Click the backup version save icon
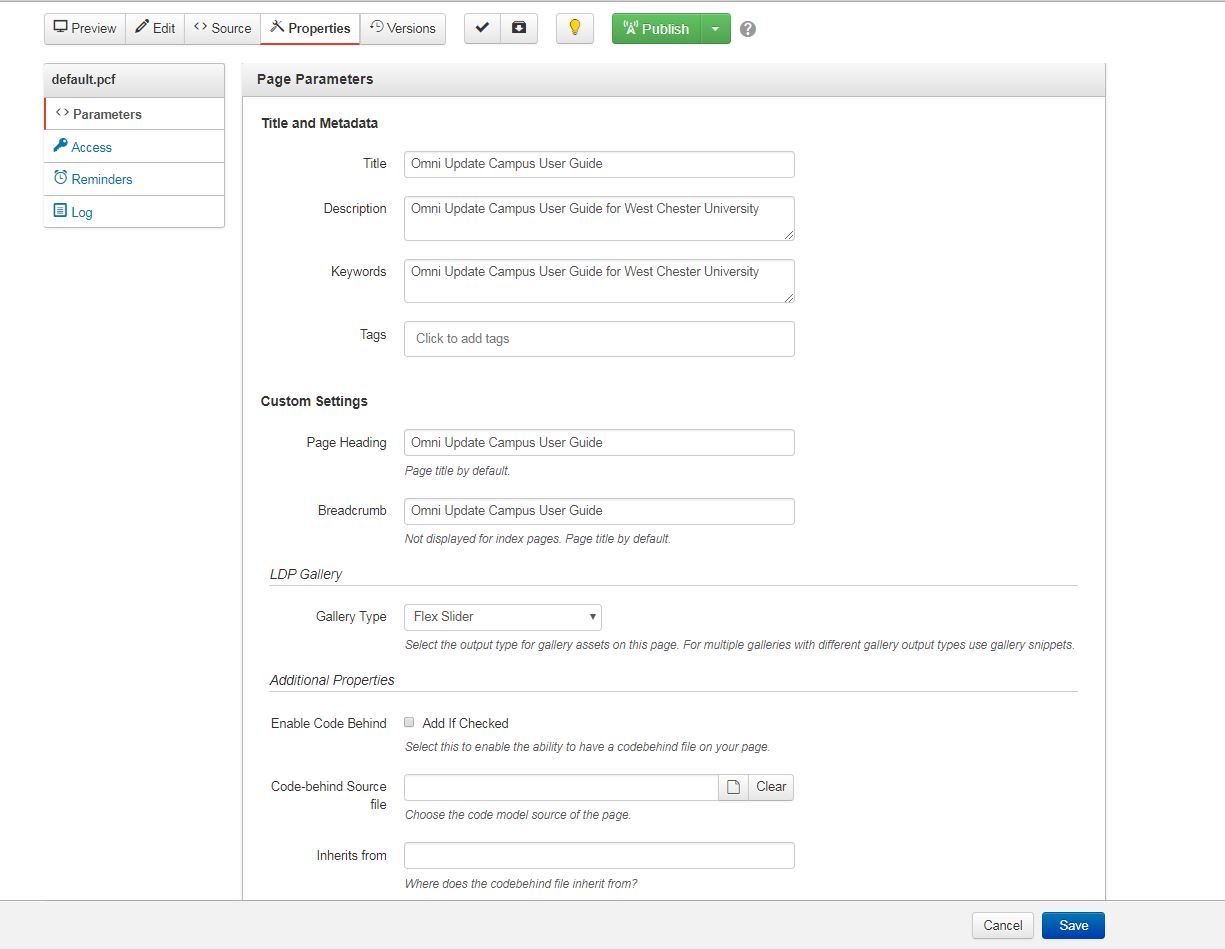 (x=519, y=29)
